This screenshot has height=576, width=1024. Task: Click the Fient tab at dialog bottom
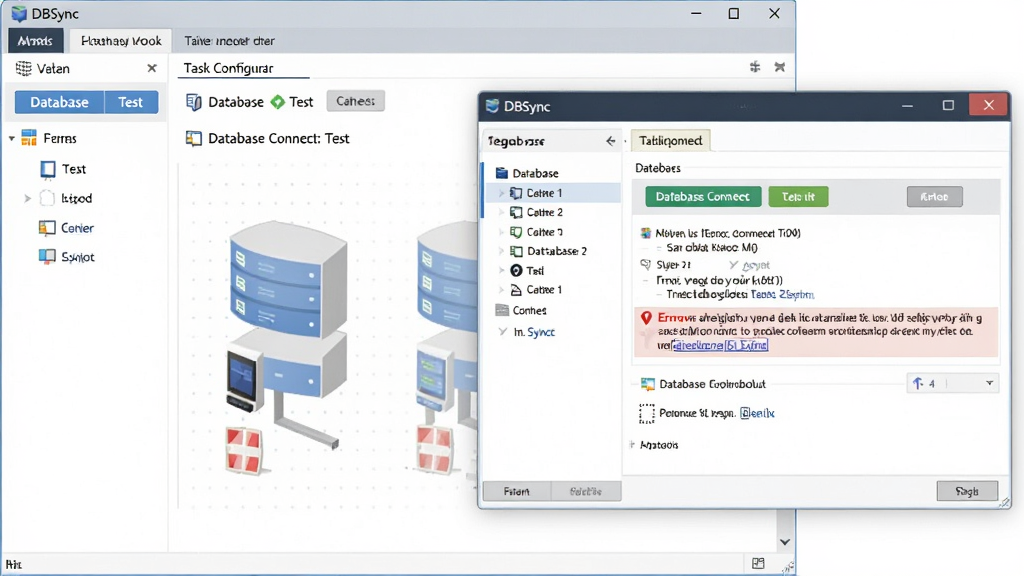click(517, 491)
